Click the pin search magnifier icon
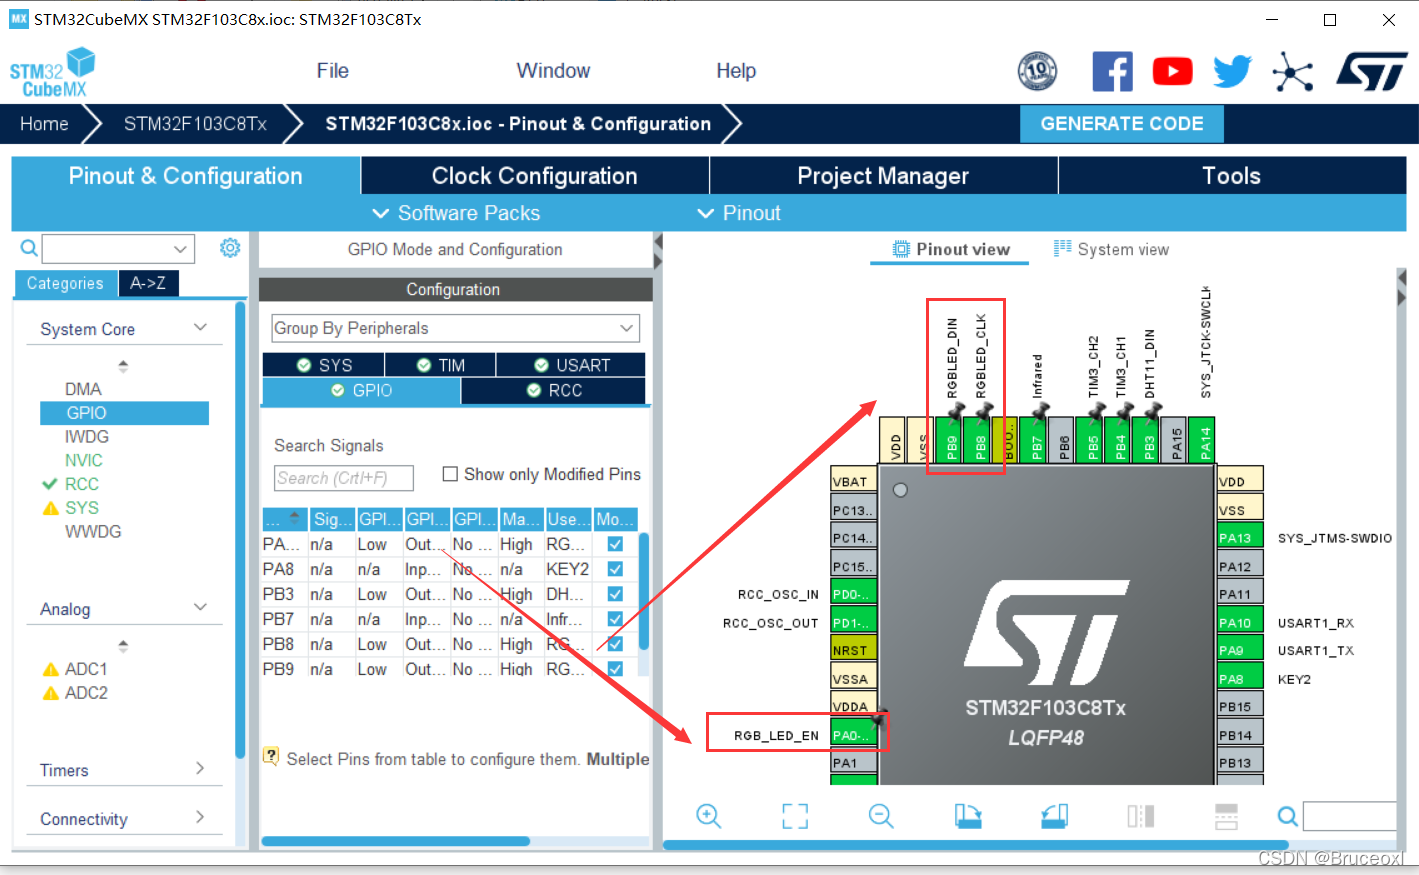Viewport: 1419px width, 875px height. pyautogui.click(x=1288, y=817)
